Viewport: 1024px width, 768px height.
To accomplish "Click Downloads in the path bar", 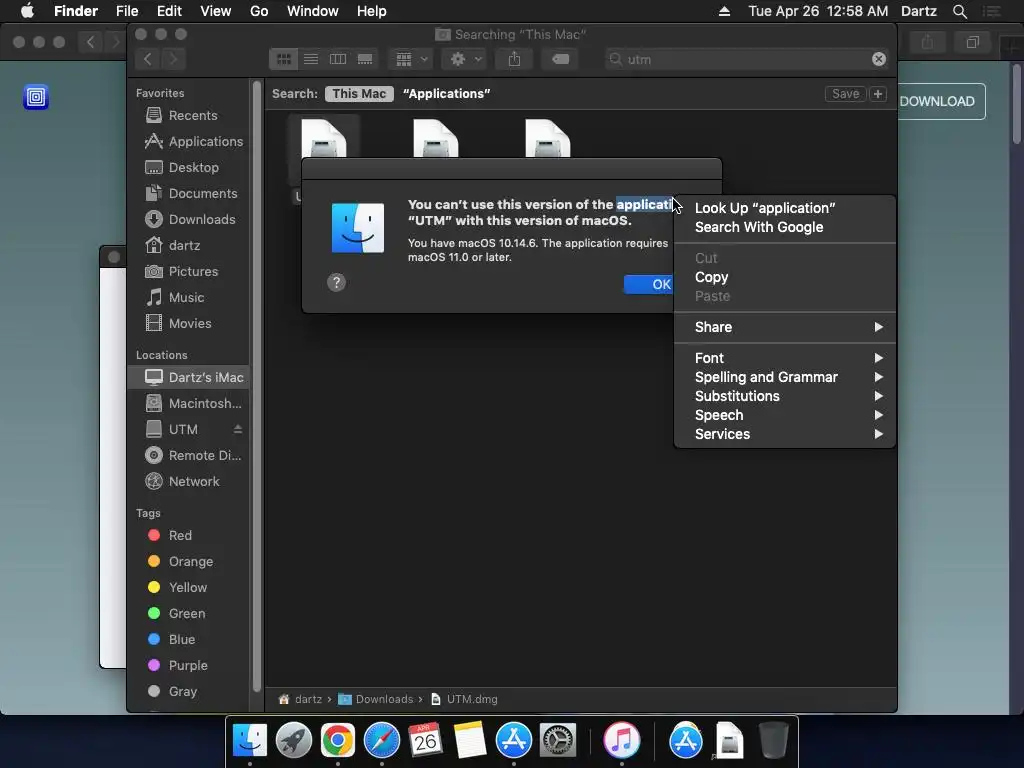I will point(376,699).
